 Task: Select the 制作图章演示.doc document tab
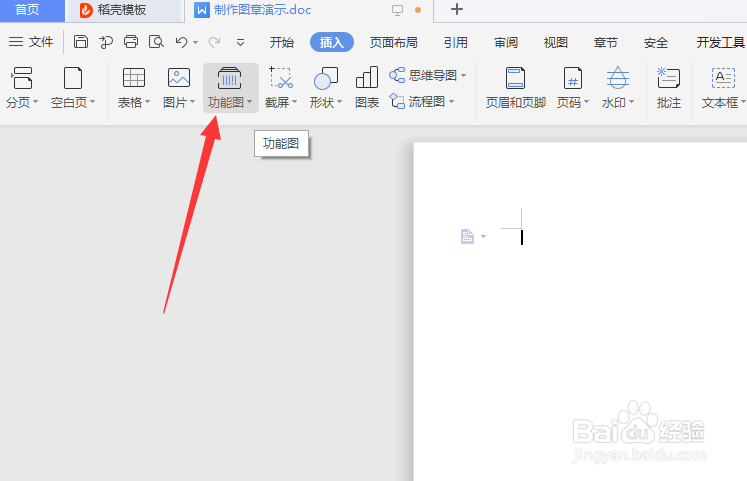pyautogui.click(x=262, y=10)
